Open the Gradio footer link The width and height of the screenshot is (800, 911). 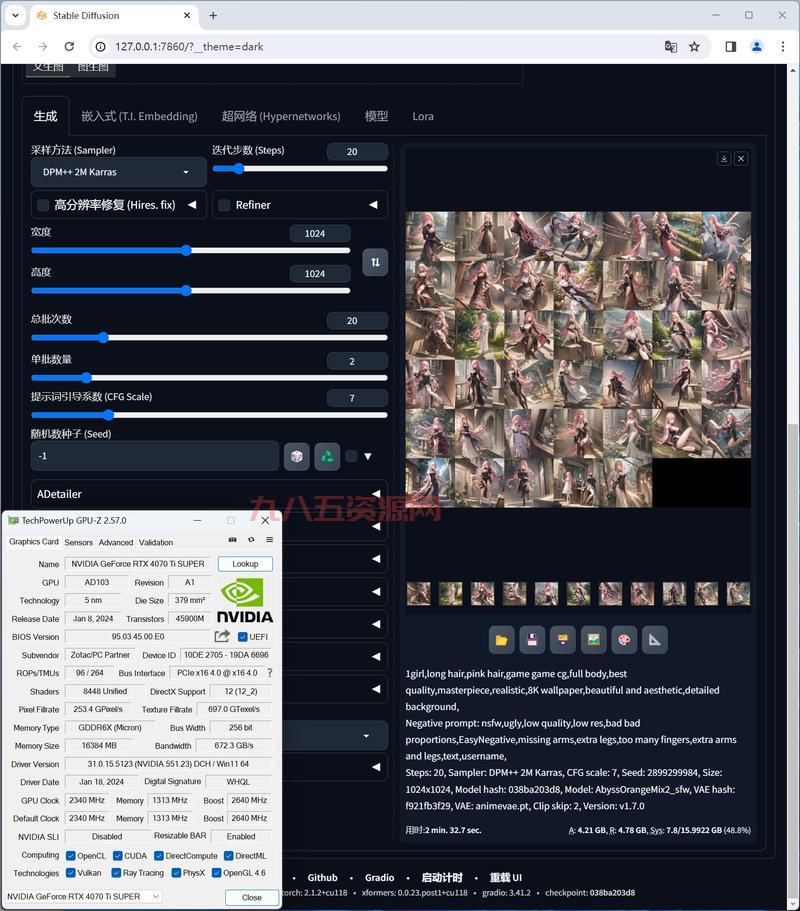[x=379, y=877]
